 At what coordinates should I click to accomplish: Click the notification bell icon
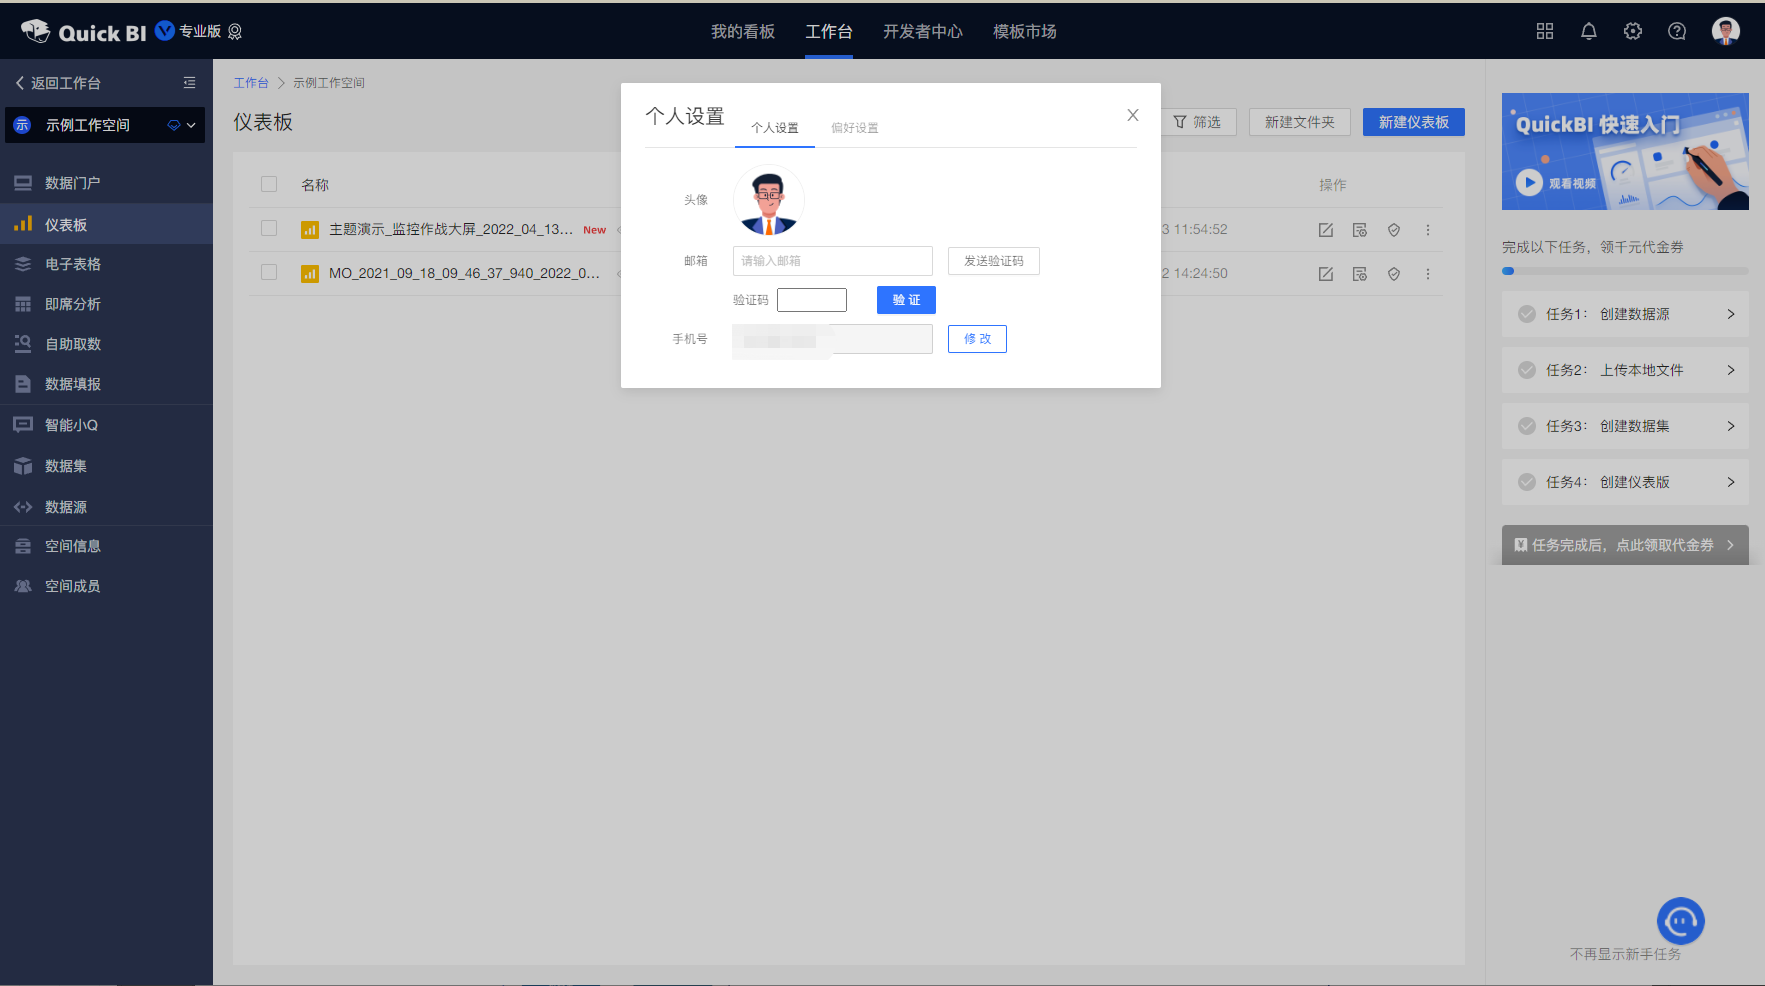coord(1588,31)
